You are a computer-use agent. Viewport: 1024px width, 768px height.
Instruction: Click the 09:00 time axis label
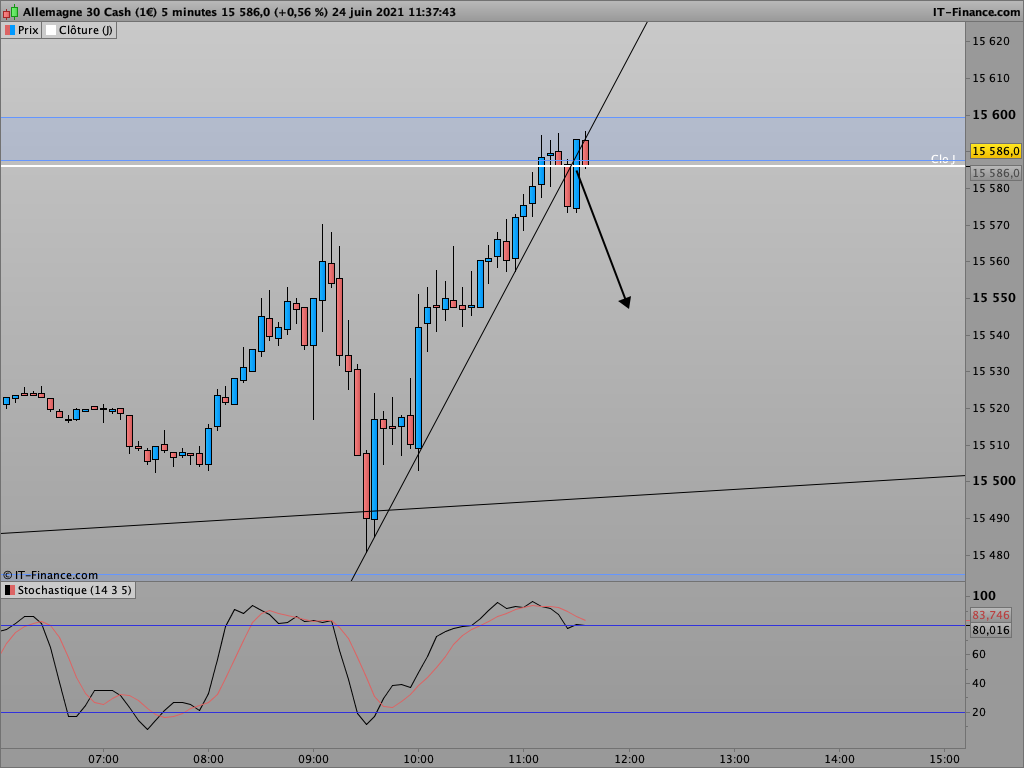click(313, 759)
